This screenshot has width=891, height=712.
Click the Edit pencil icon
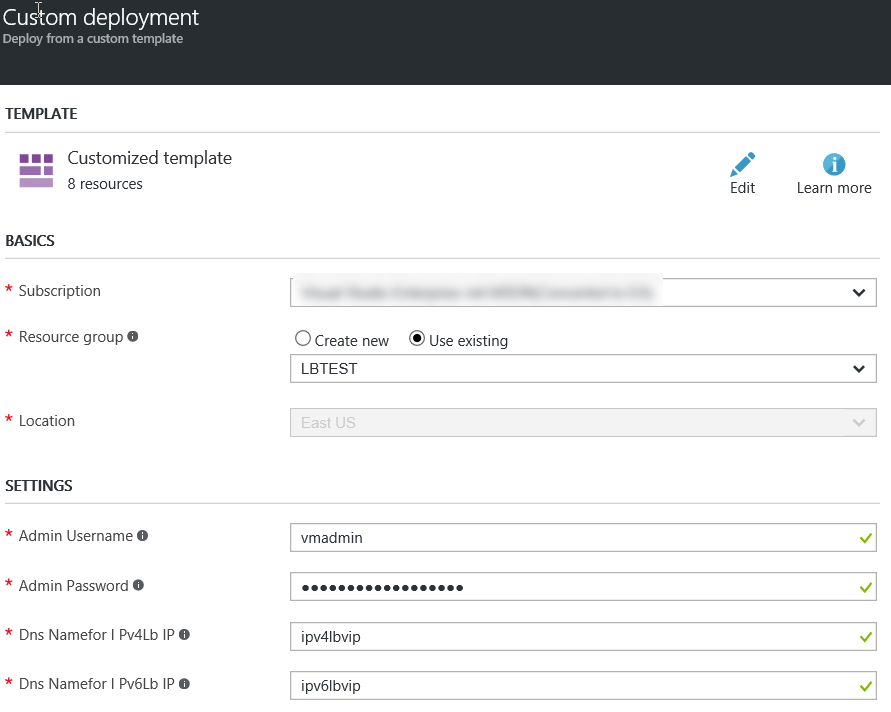pyautogui.click(x=742, y=164)
